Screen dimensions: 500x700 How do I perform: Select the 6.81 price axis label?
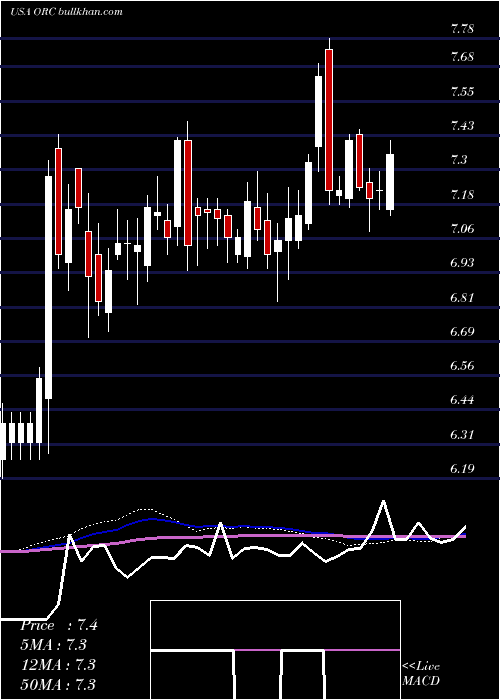click(x=462, y=297)
